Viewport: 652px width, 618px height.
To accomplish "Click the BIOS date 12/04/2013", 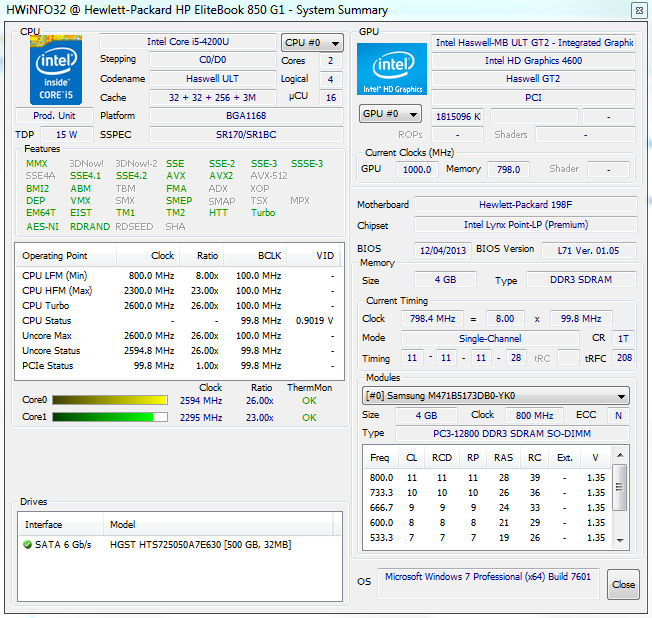I will click(x=443, y=251).
